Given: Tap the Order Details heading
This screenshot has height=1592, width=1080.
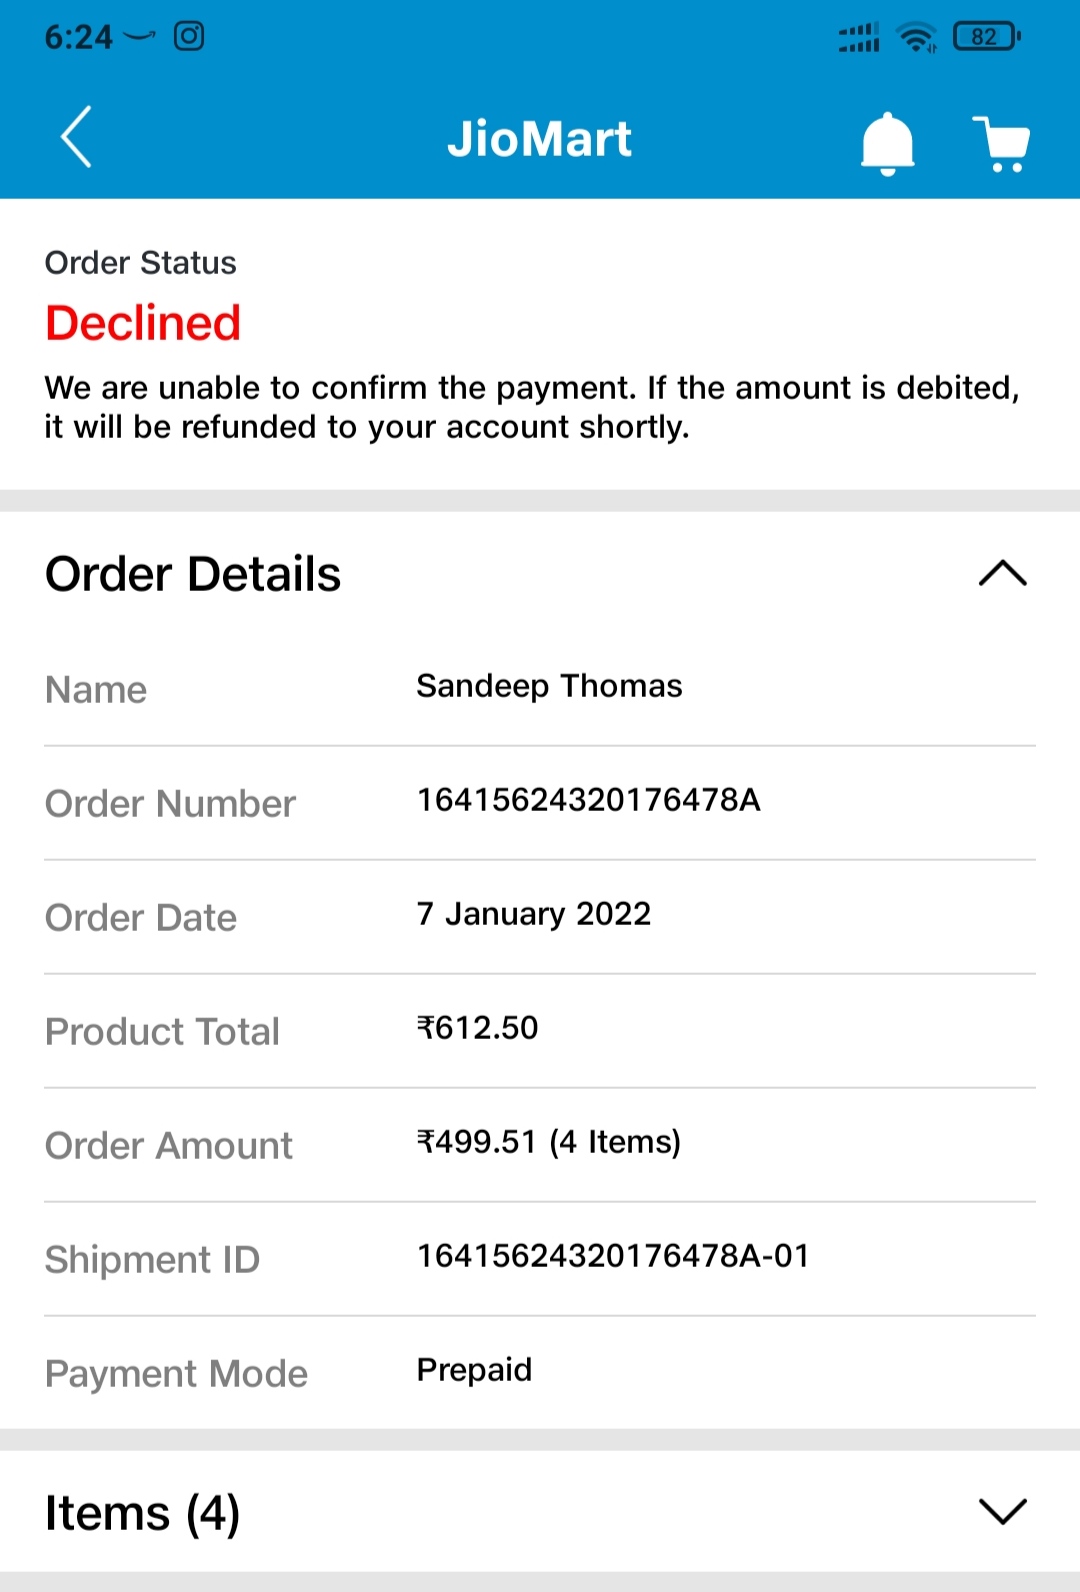Looking at the screenshot, I should pos(193,574).
